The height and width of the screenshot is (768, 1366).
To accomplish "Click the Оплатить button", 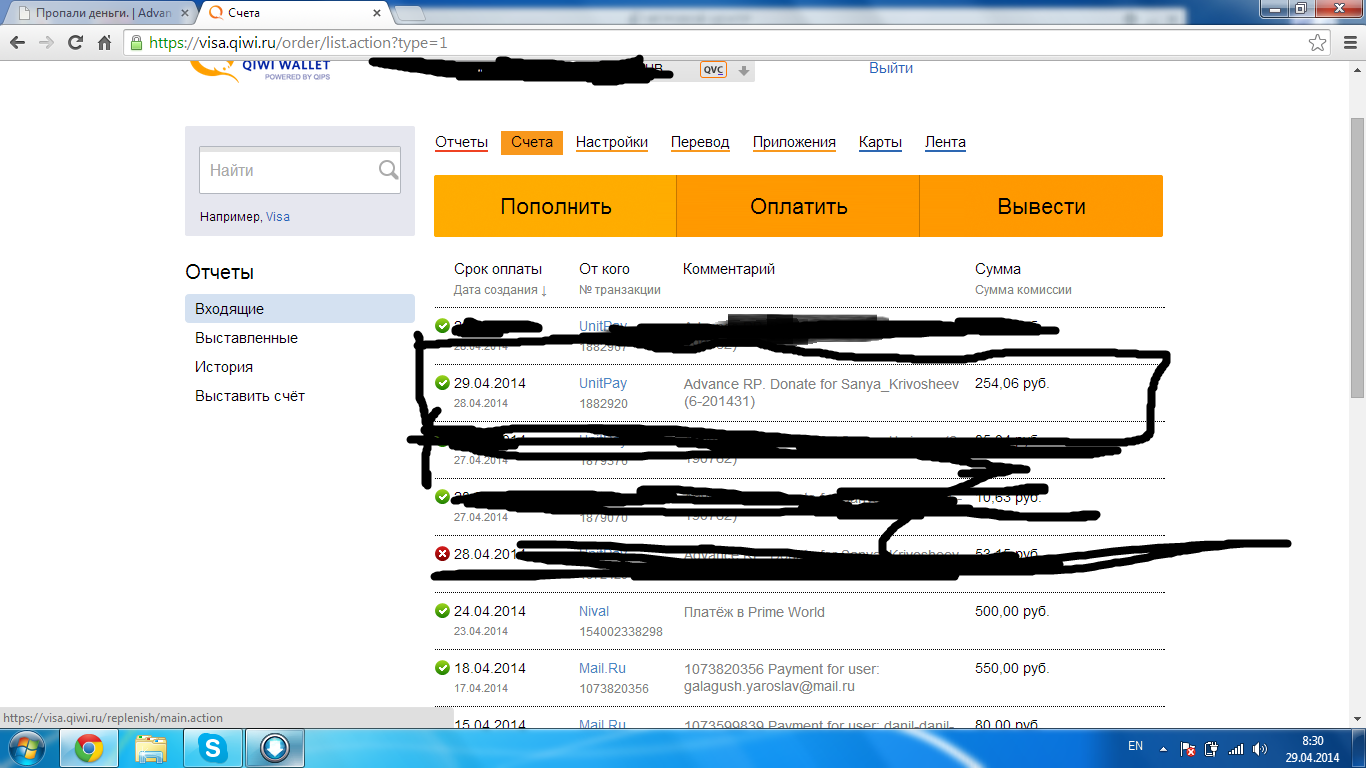I will [798, 206].
